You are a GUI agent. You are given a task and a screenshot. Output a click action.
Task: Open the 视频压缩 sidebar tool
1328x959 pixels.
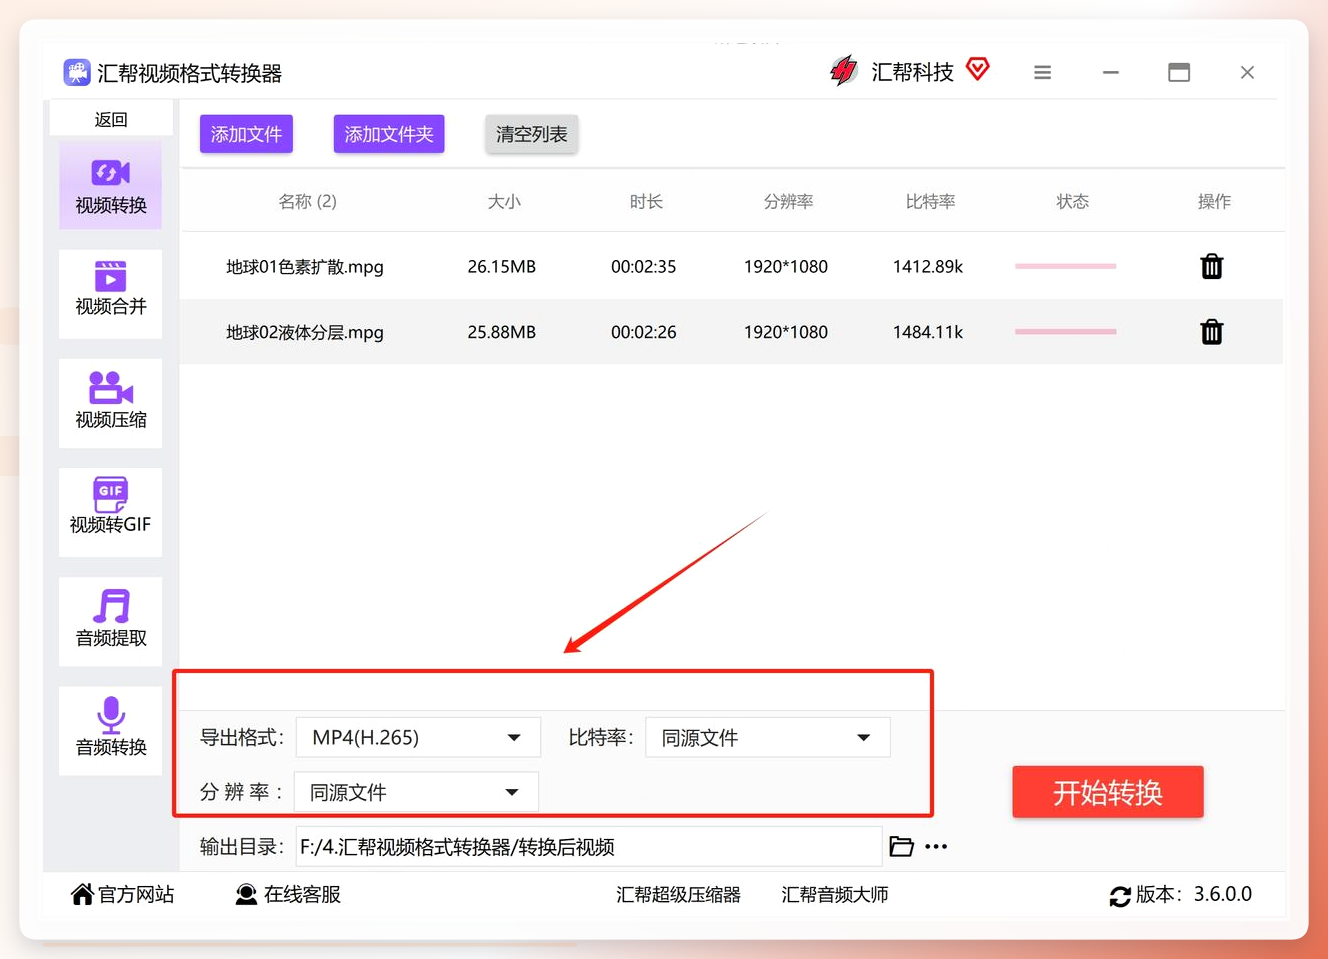click(111, 403)
